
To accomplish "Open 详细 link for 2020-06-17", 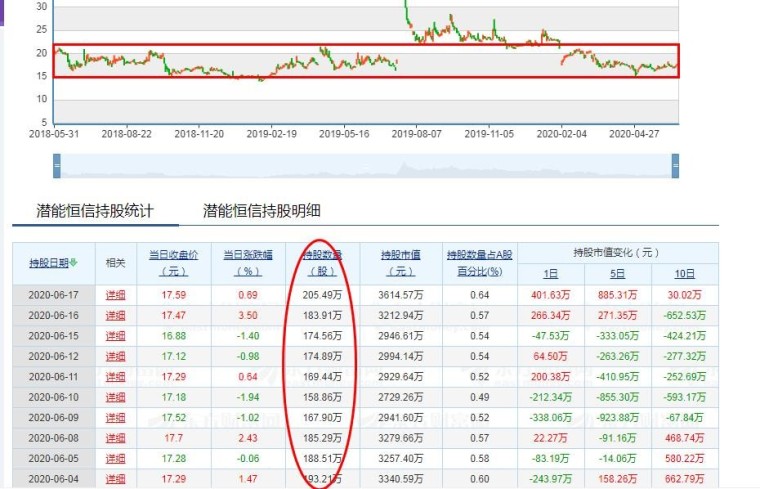I will 116,295.
